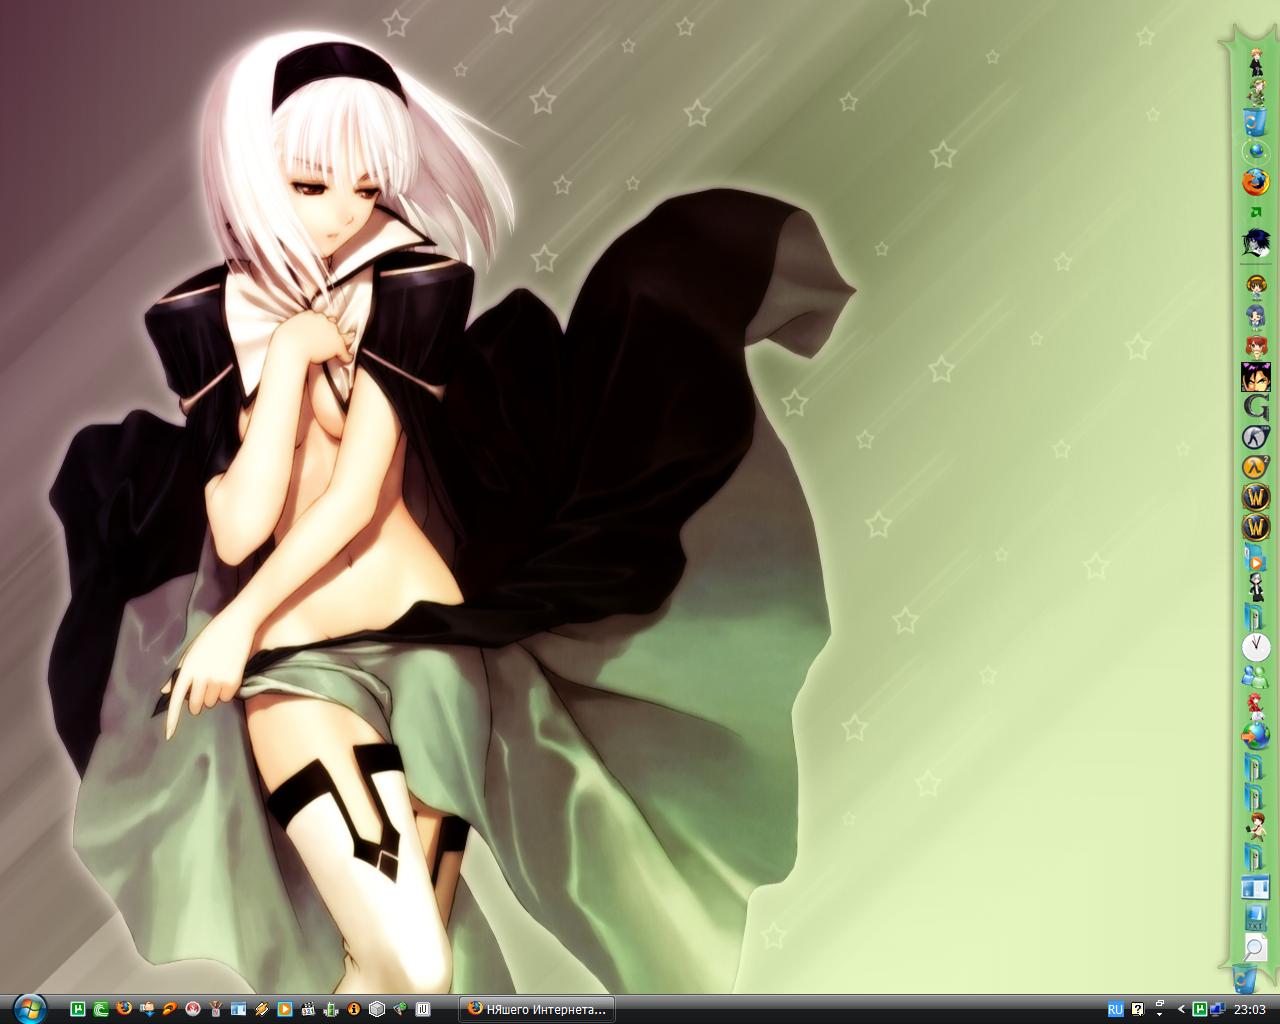The height and width of the screenshot is (1024, 1280).
Task: Open the media folder with play symbol icon
Action: tap(1256, 557)
